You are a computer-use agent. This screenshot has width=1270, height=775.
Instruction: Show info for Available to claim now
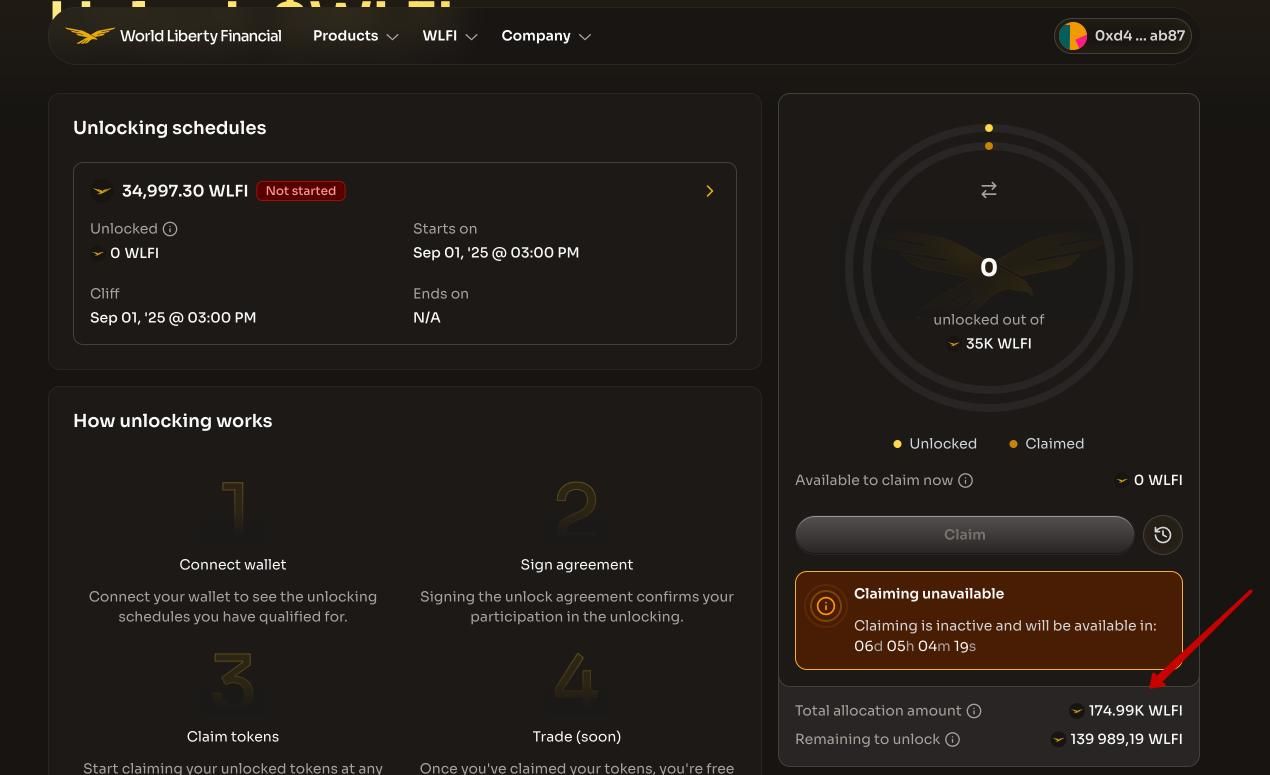(x=966, y=481)
